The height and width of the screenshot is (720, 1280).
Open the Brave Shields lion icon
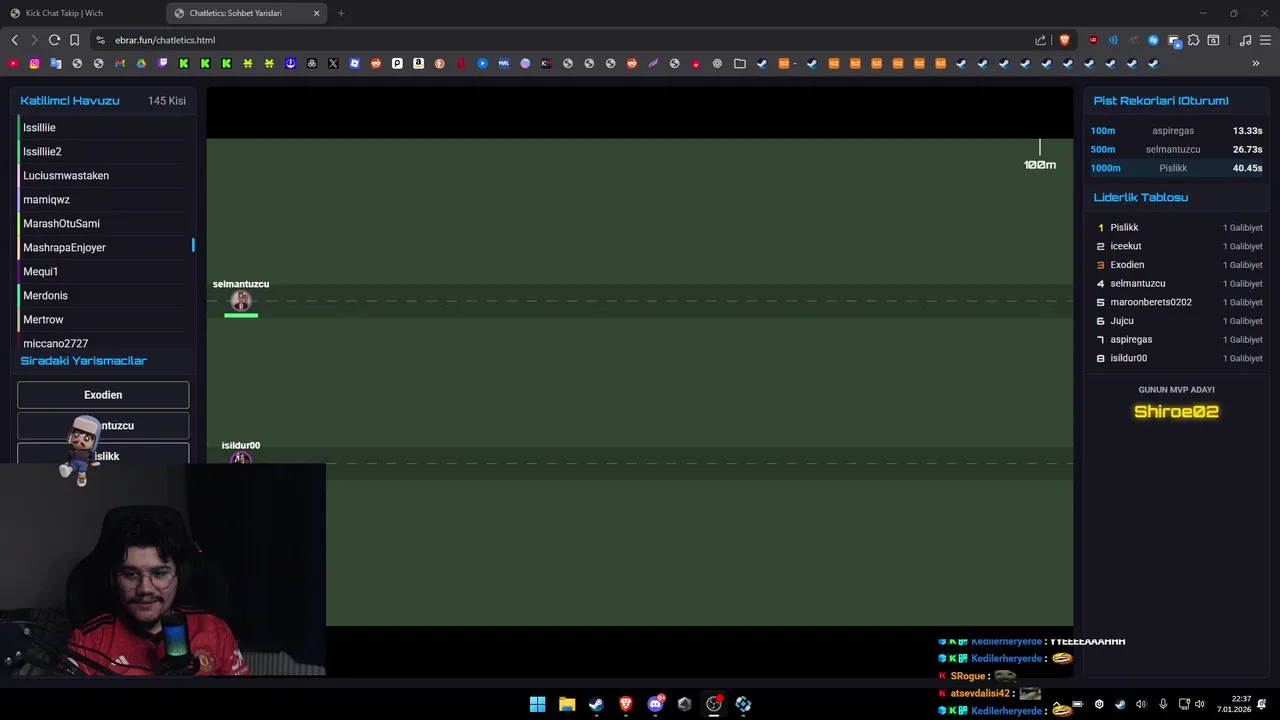click(1064, 40)
